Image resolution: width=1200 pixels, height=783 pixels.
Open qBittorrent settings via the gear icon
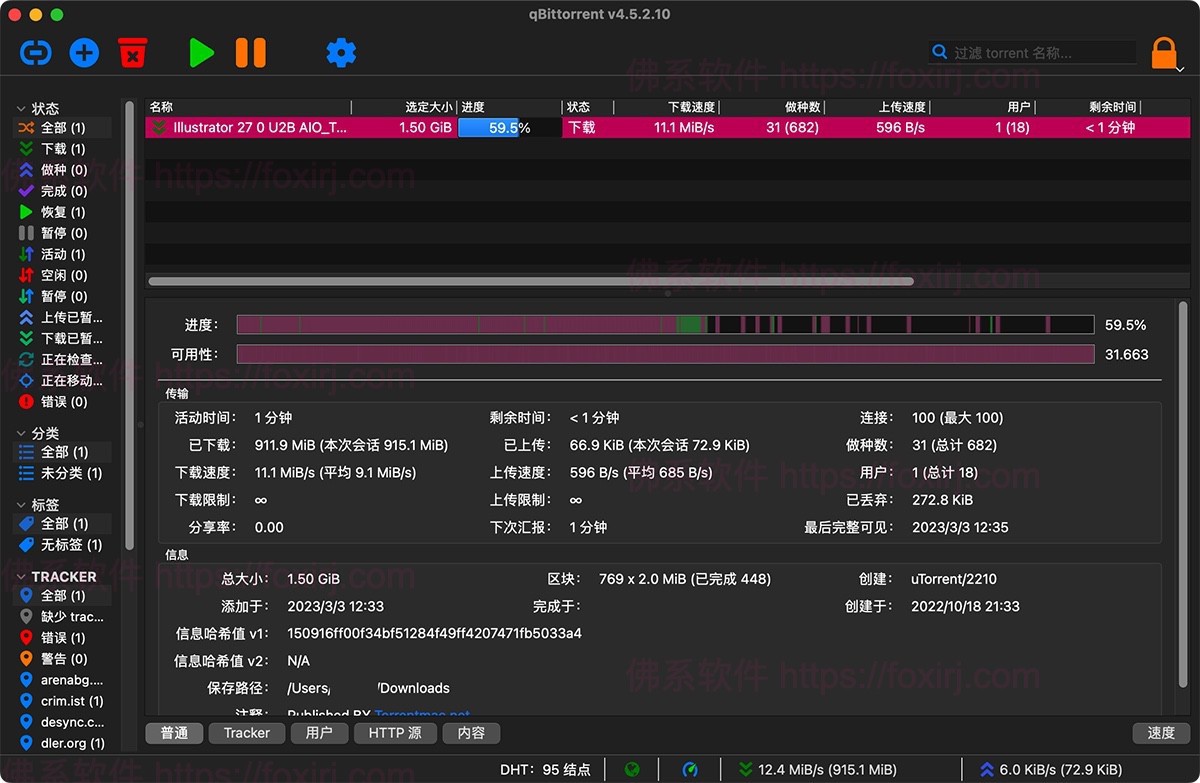click(340, 53)
